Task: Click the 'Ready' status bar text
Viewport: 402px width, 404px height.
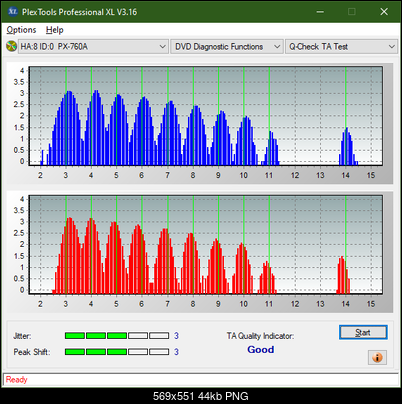Action: coord(16,379)
